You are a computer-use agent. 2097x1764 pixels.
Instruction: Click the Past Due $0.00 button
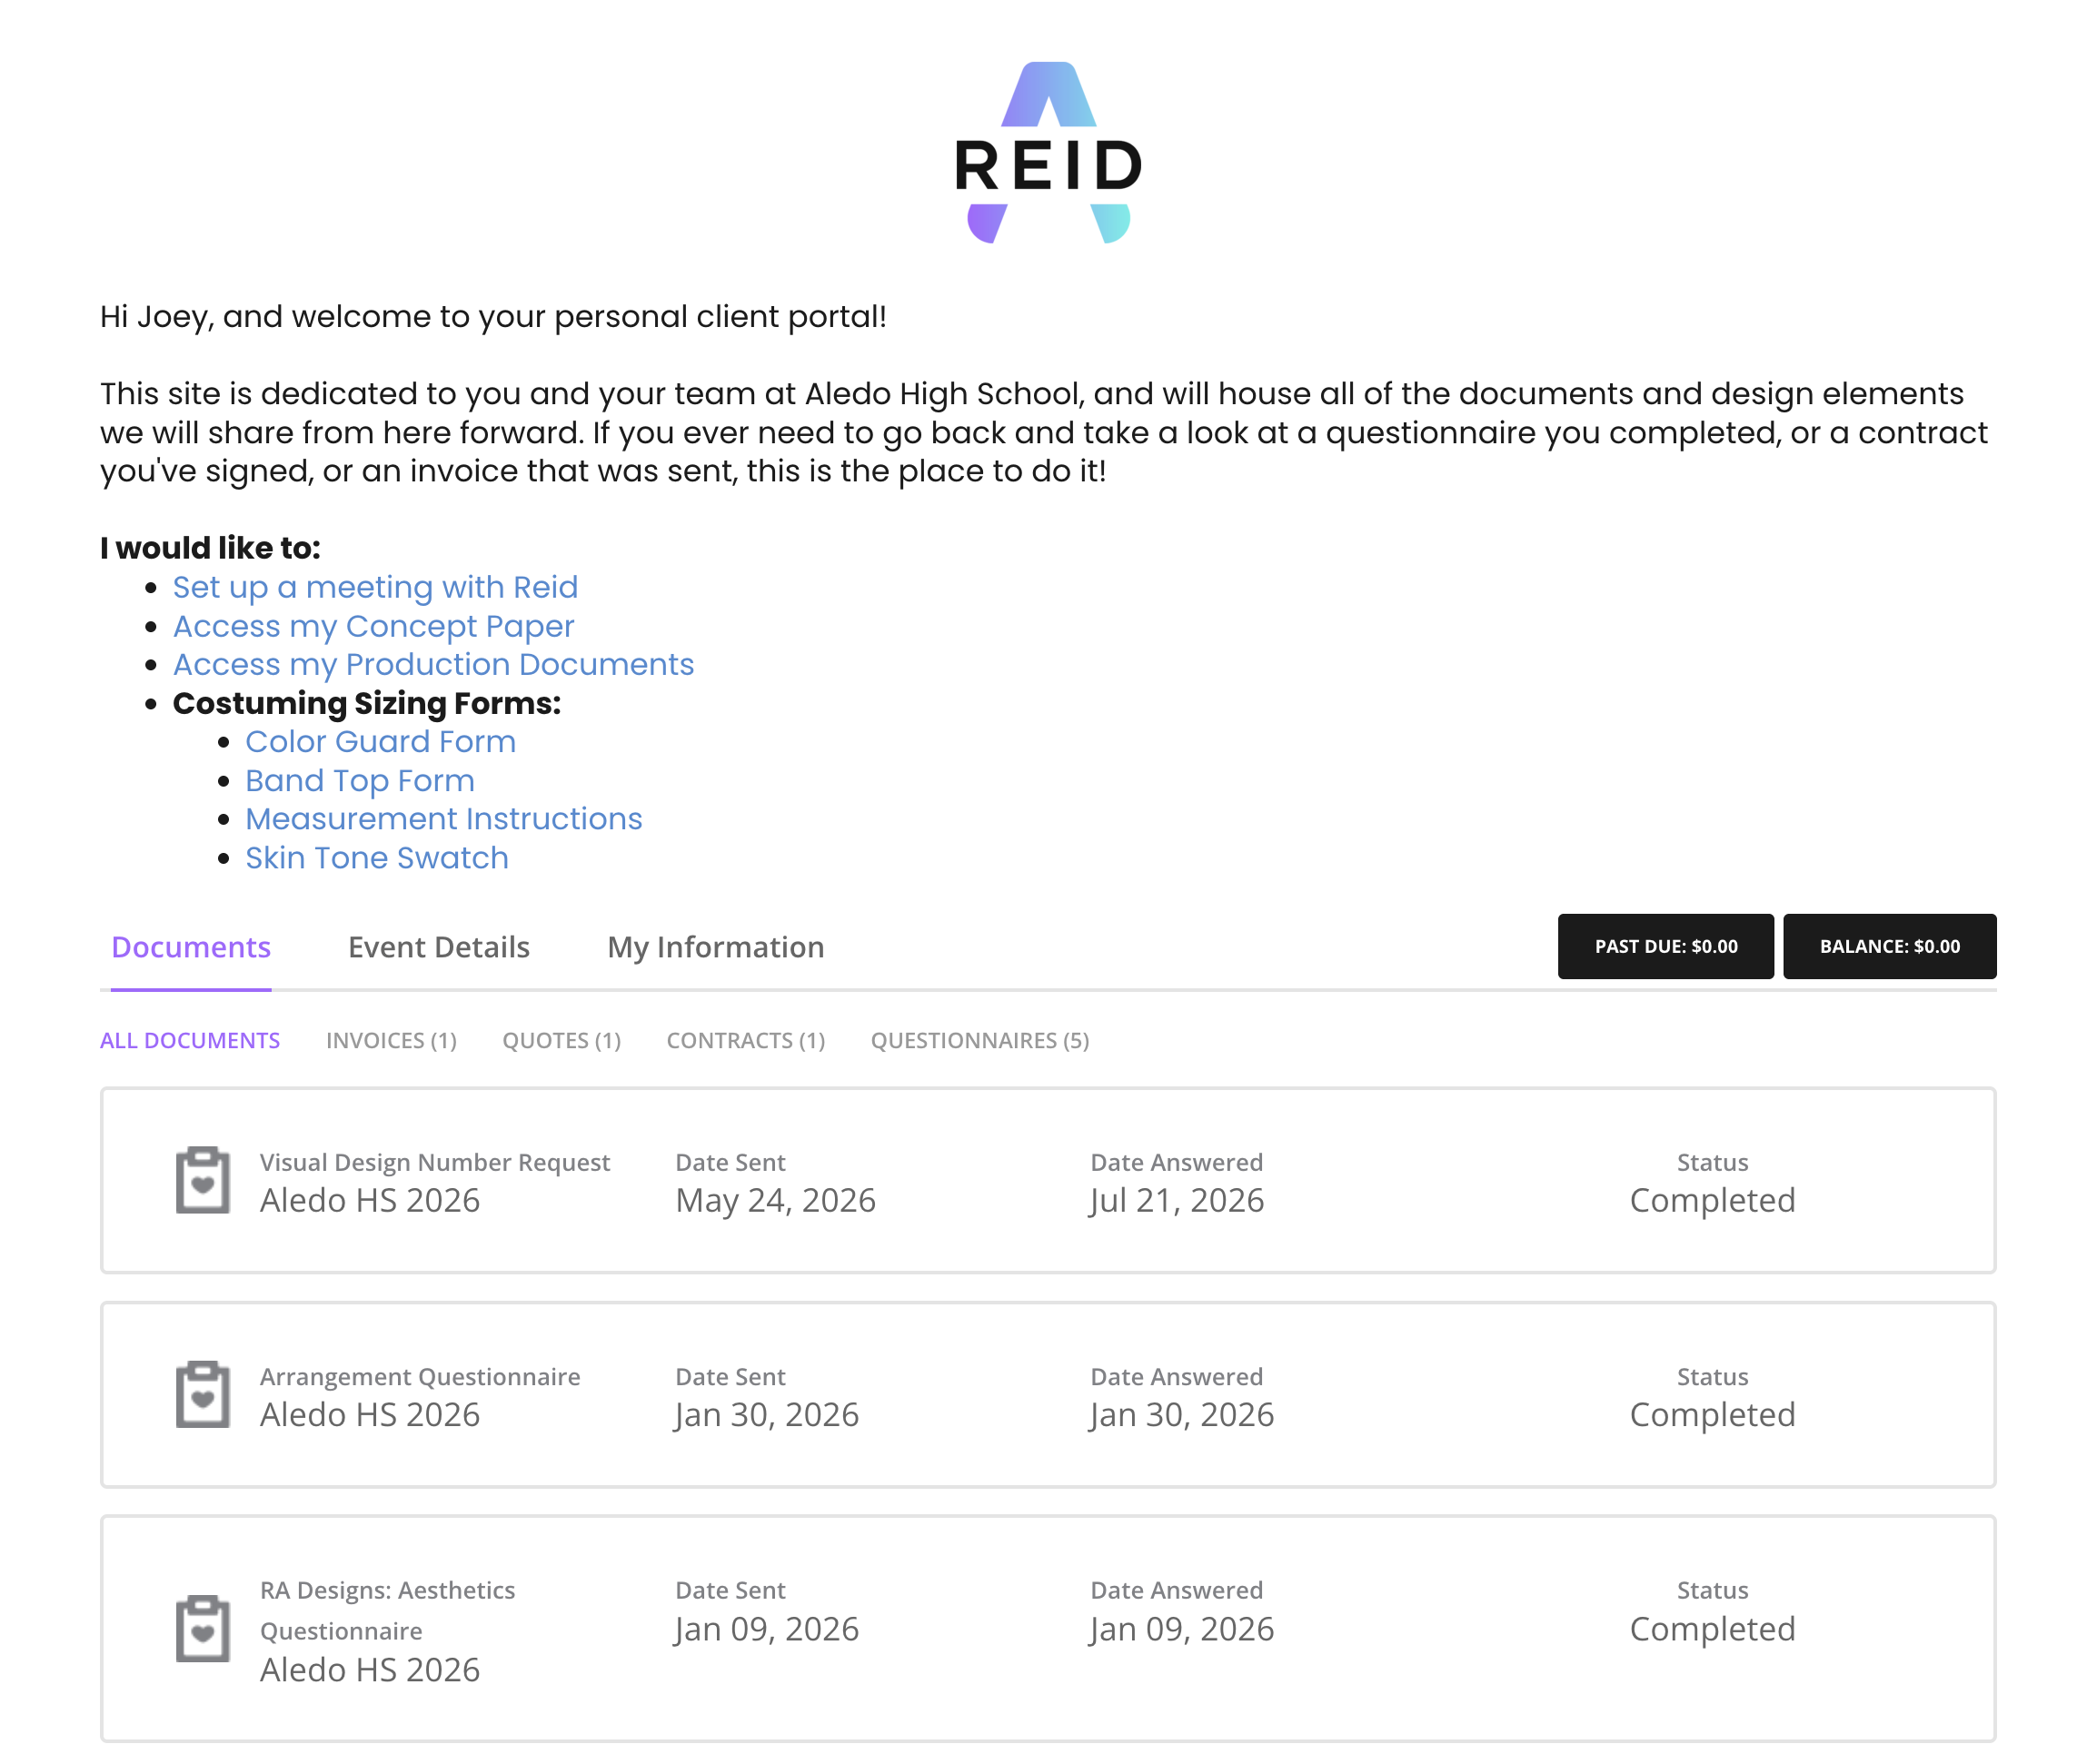click(x=1666, y=946)
